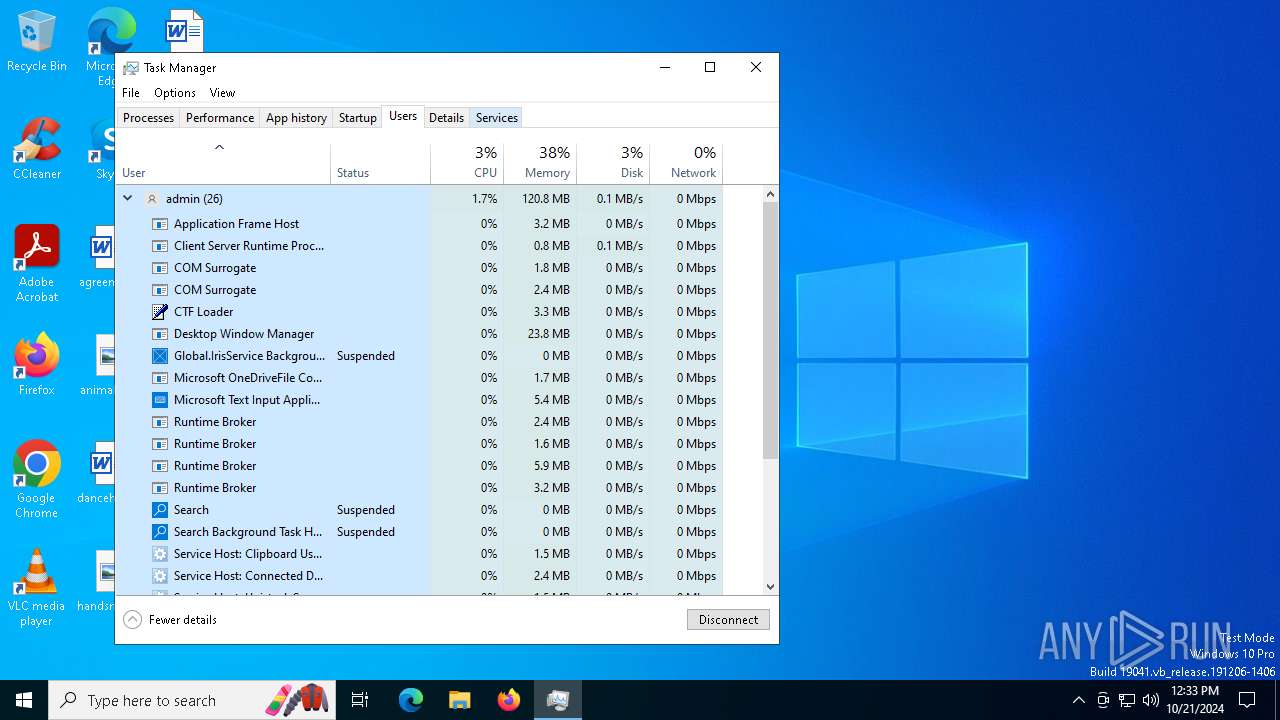
Task: Click the Windows Start button
Action: click(x=24, y=700)
